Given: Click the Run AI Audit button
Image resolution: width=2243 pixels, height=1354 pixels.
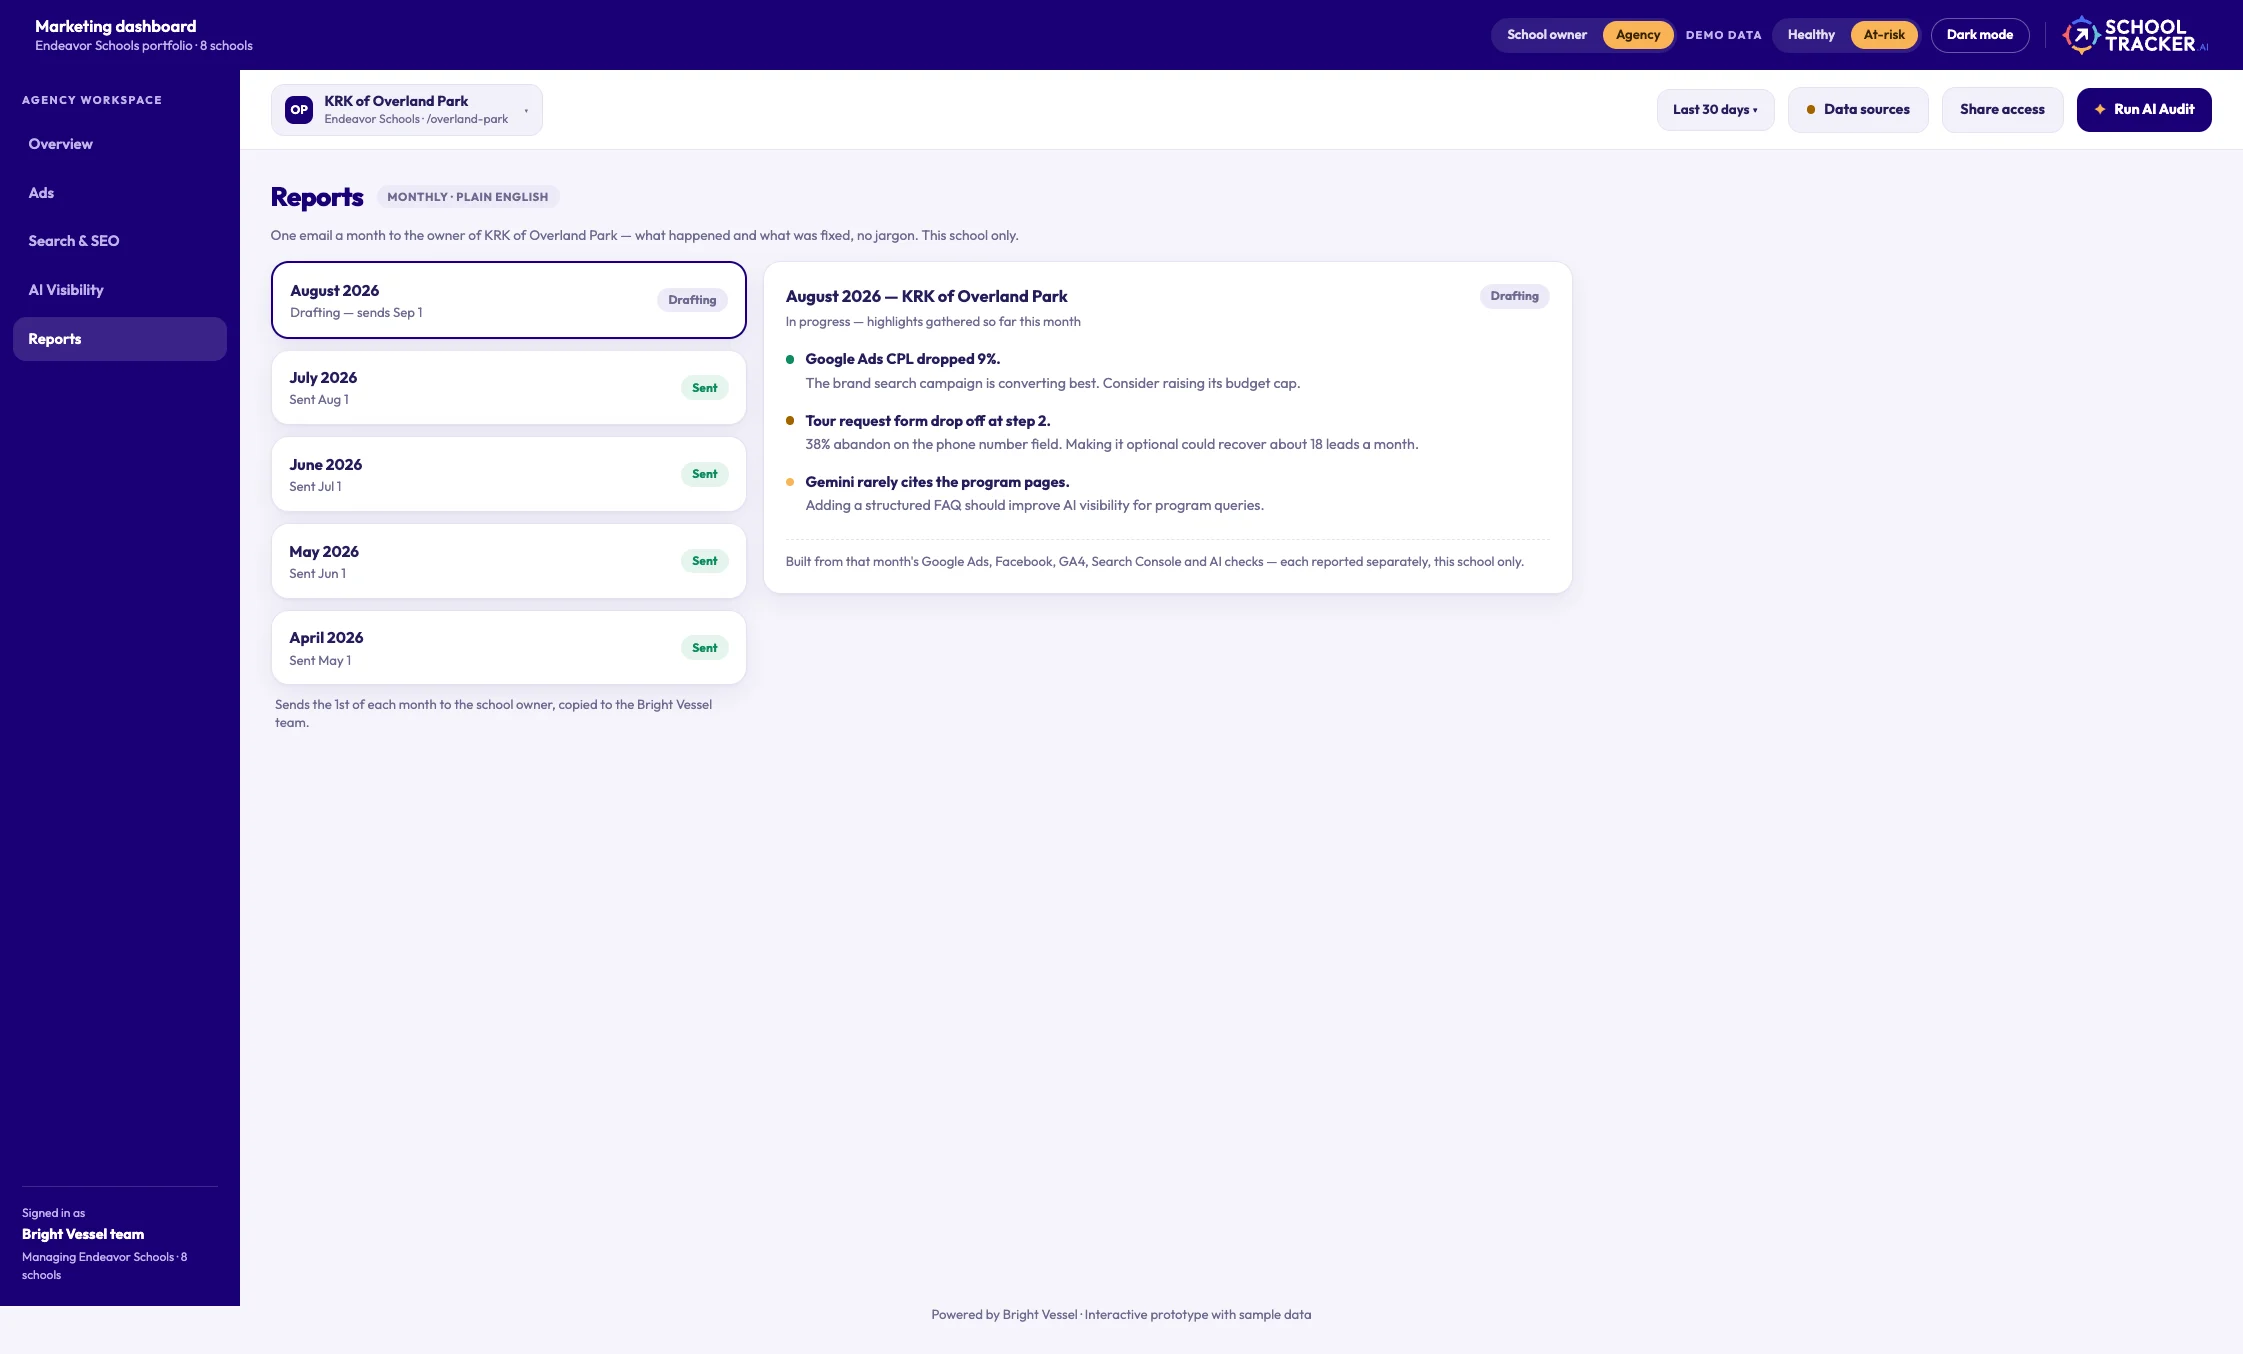Looking at the screenshot, I should [2144, 110].
